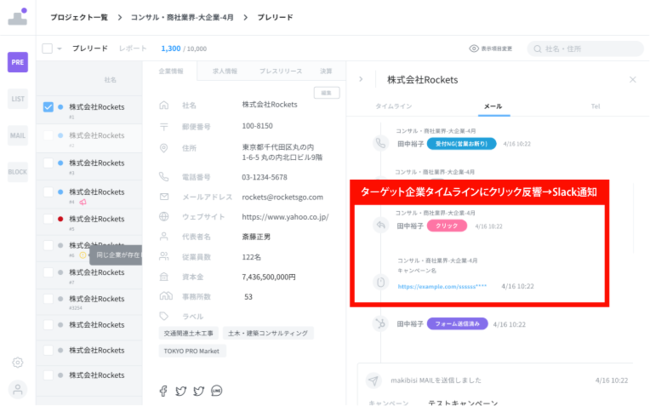
Task: Open the LIST sidebar section
Action: point(17,99)
